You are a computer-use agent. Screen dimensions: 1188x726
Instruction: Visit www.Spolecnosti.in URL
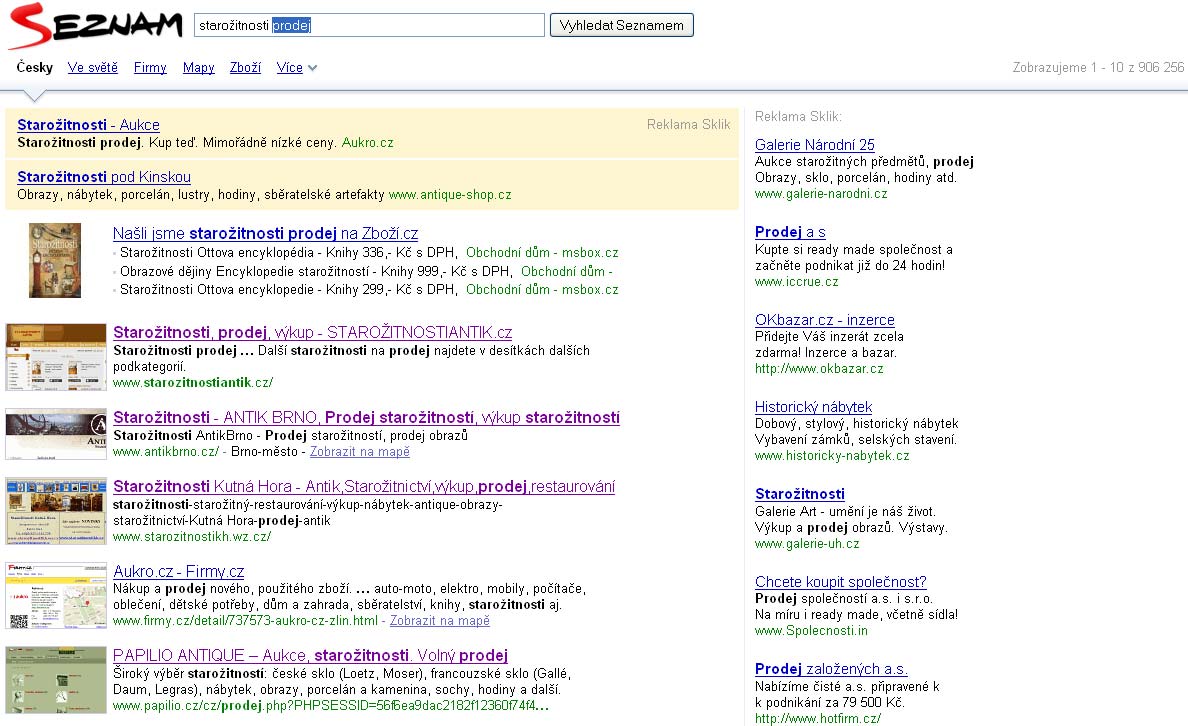tap(811, 631)
